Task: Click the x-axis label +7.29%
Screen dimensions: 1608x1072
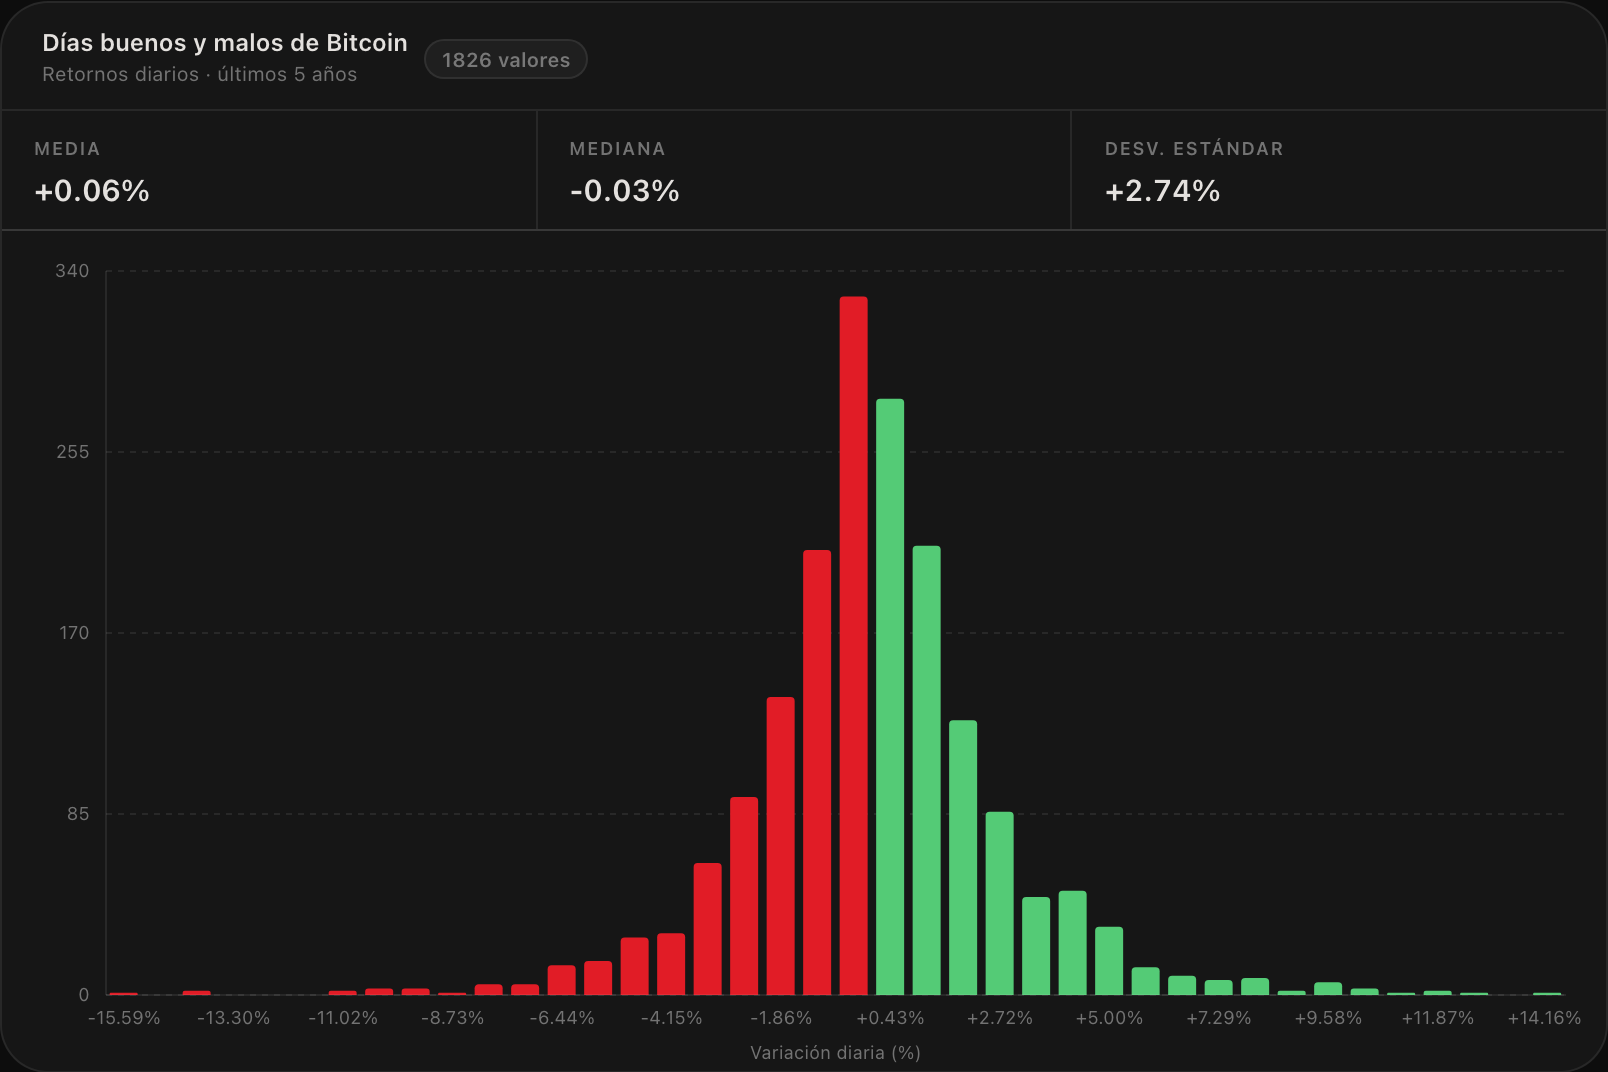Action: pos(1219,1018)
